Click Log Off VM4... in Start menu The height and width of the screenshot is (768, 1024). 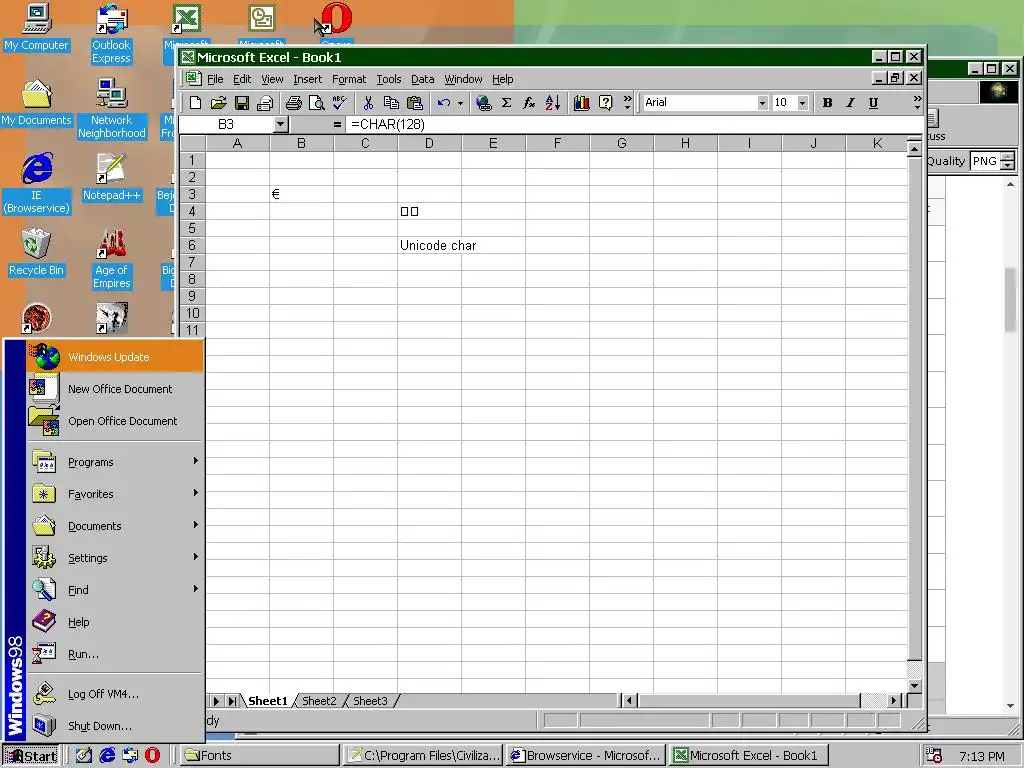point(115,694)
